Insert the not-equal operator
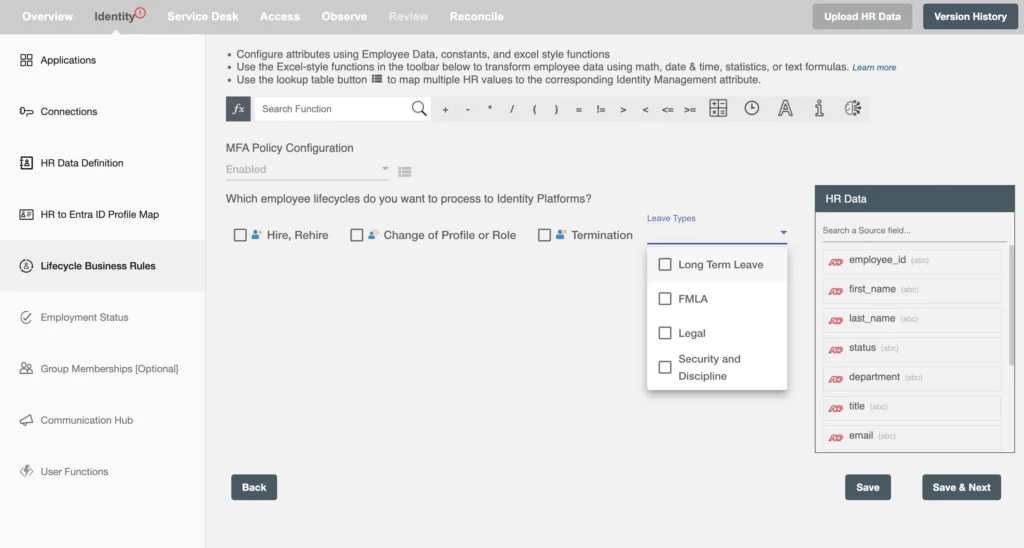Screen dimensions: 1024x548 tap(601, 110)
